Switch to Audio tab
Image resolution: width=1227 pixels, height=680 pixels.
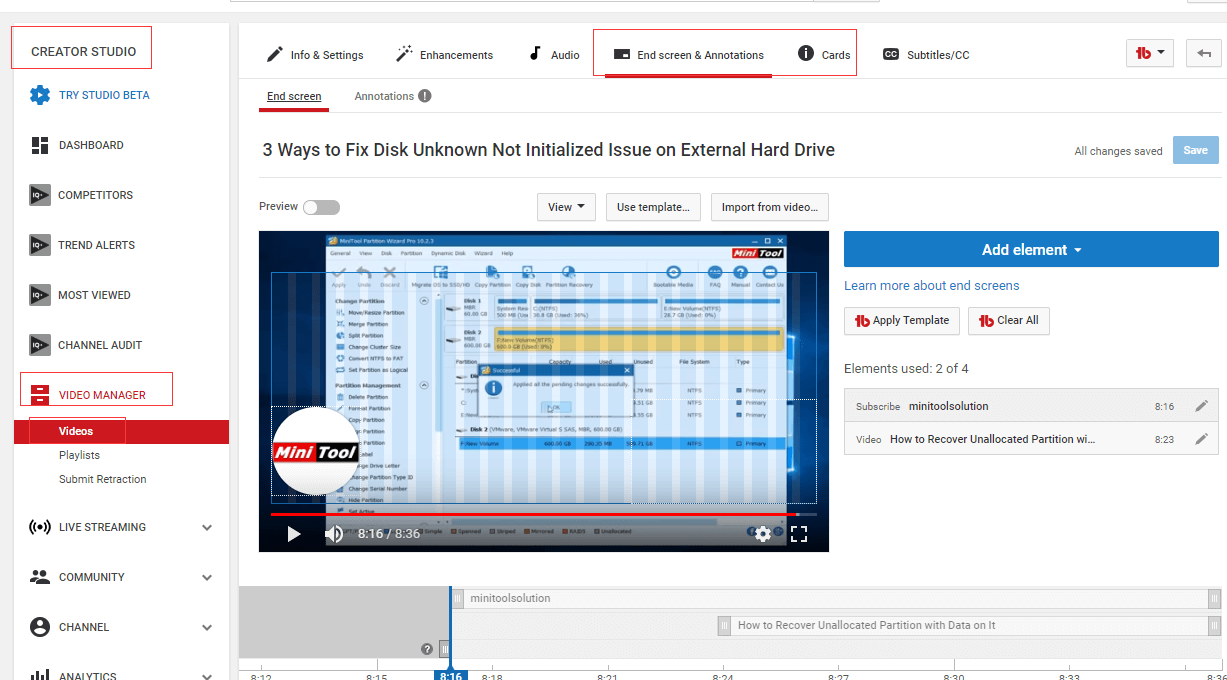pos(553,55)
